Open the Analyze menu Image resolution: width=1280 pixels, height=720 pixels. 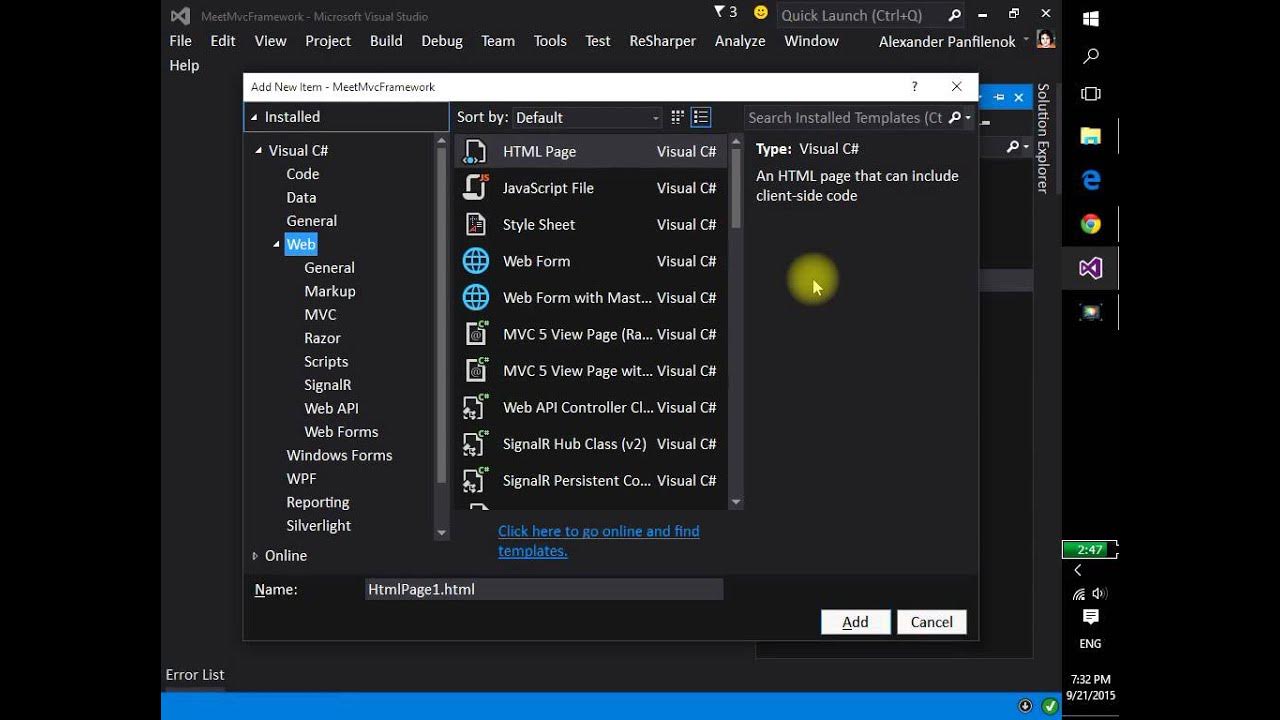[740, 41]
